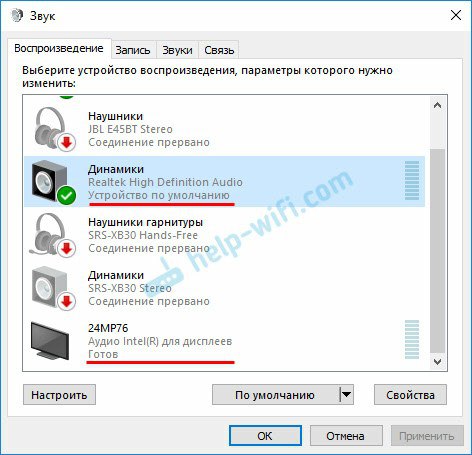Image resolution: width=472 pixels, height=455 pixels.
Task: Set device with По умолчанию button
Action: [x=275, y=395]
